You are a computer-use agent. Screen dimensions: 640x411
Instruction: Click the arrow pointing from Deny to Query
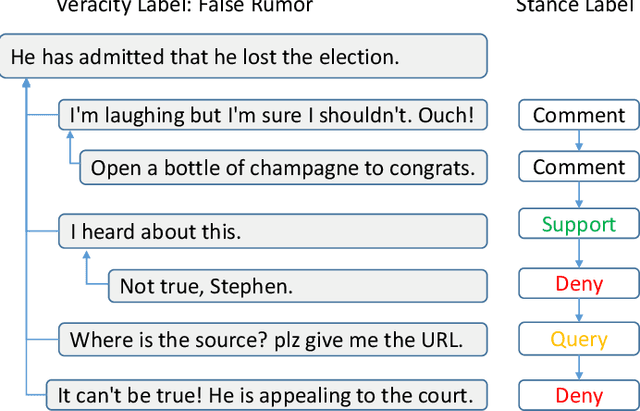pos(578,312)
